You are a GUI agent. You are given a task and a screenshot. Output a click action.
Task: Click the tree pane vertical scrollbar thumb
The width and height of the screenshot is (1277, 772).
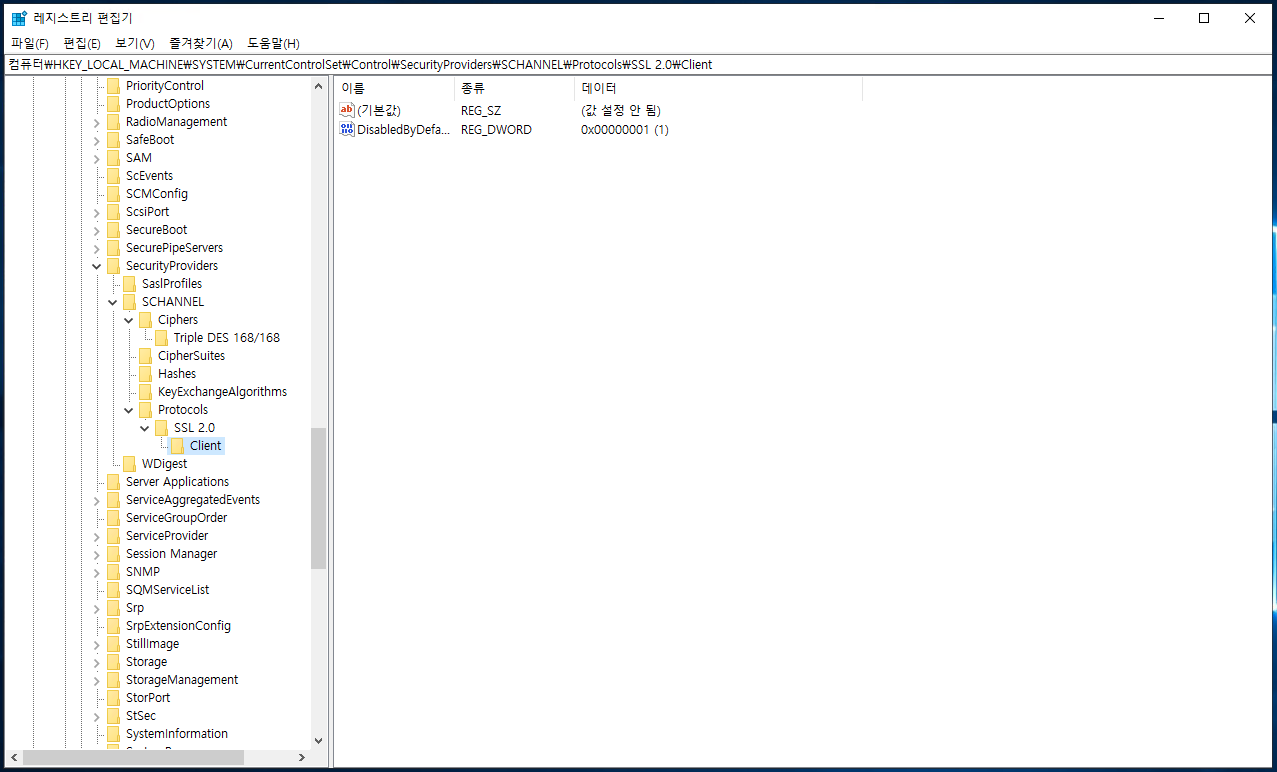tap(318, 498)
